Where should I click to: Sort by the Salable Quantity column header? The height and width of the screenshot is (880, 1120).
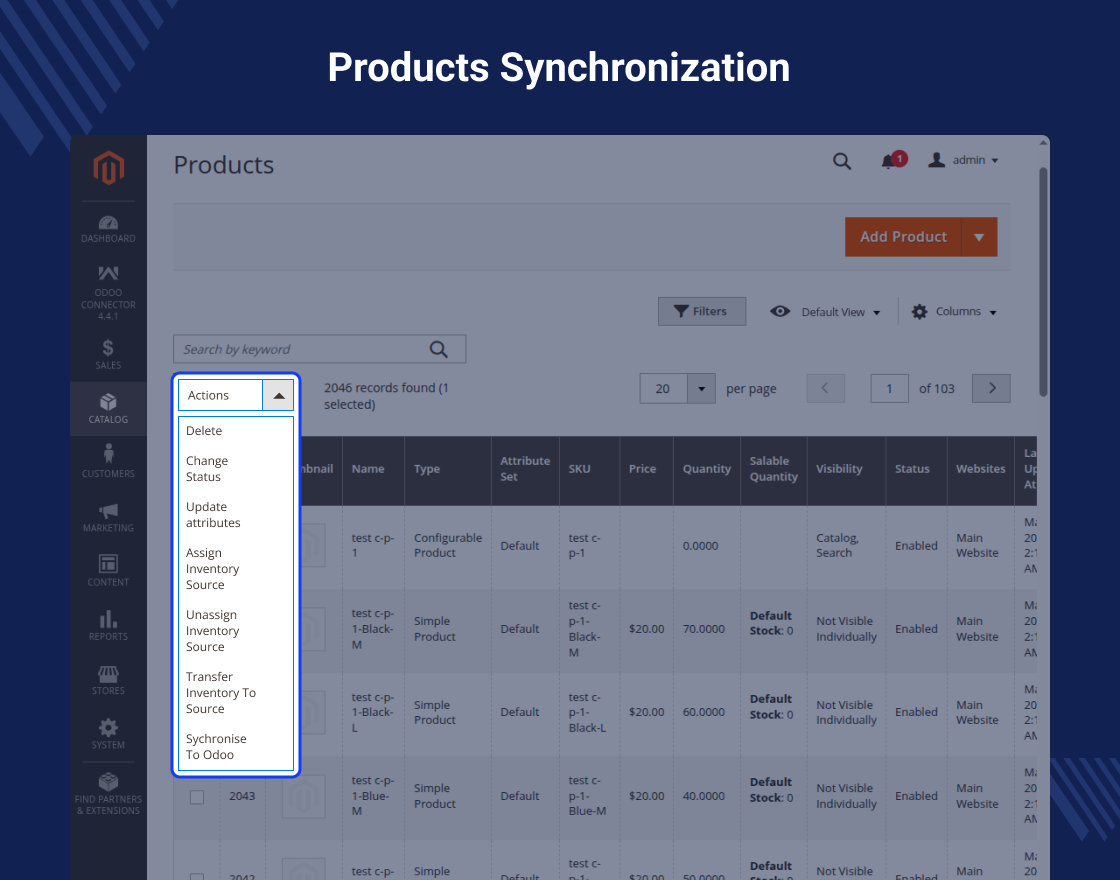[x=774, y=469]
